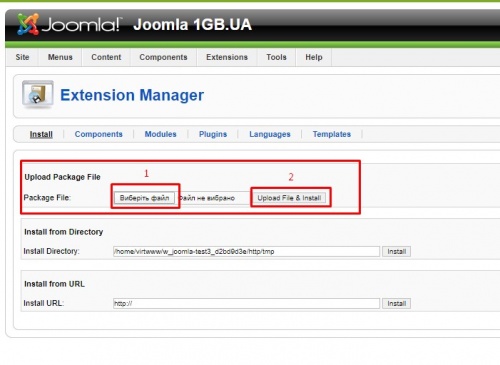Focus the Install Directory path field
This screenshot has width=500, height=365.
(x=246, y=251)
